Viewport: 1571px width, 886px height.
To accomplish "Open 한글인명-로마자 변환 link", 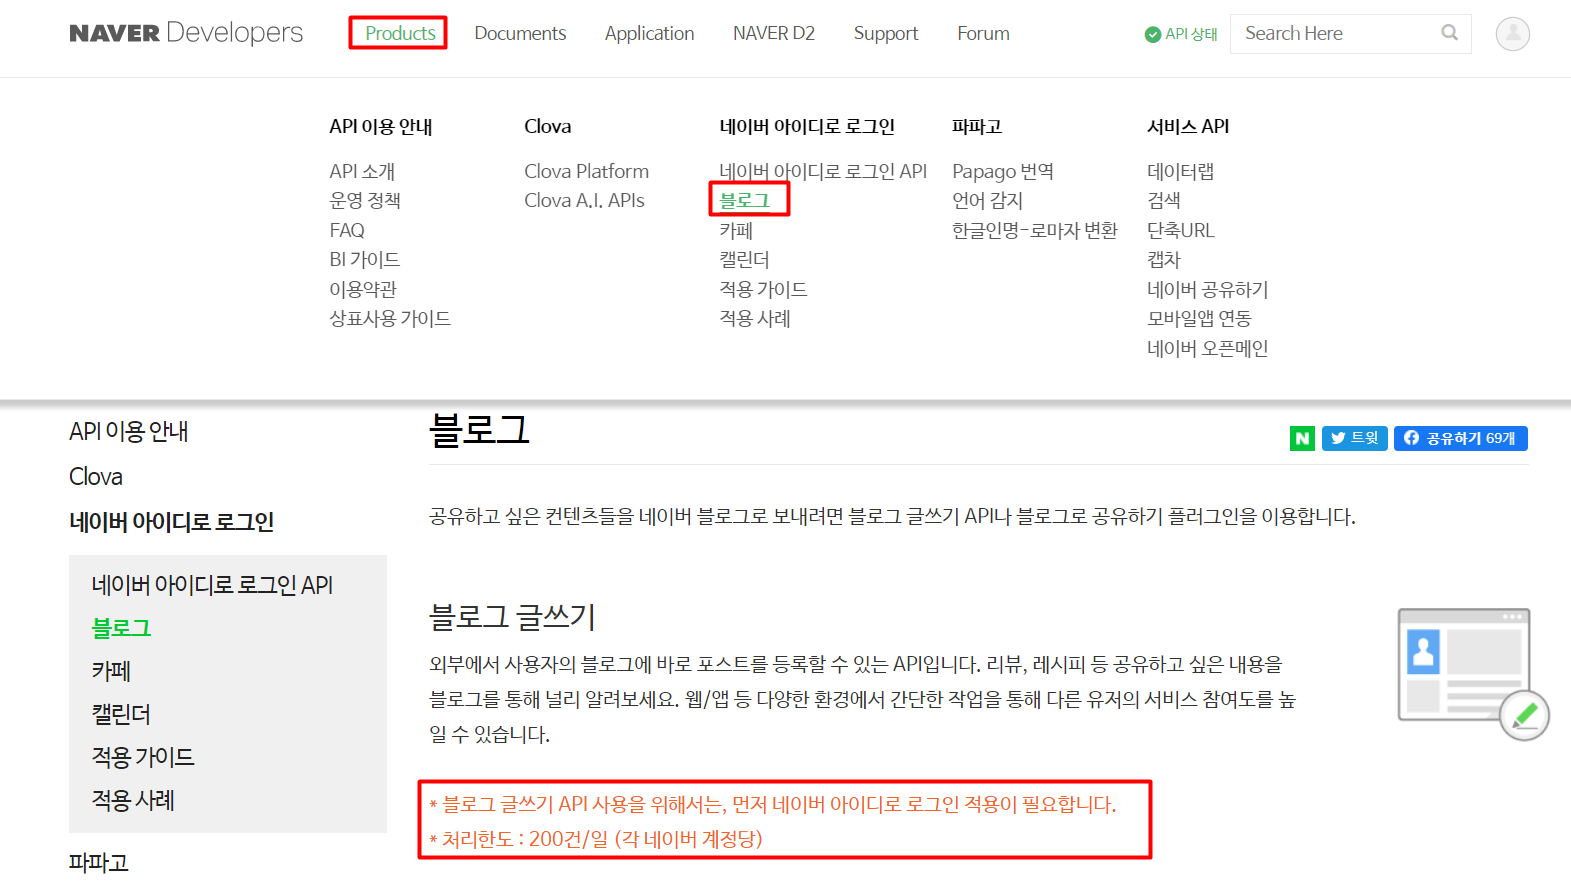I will [x=1035, y=230].
